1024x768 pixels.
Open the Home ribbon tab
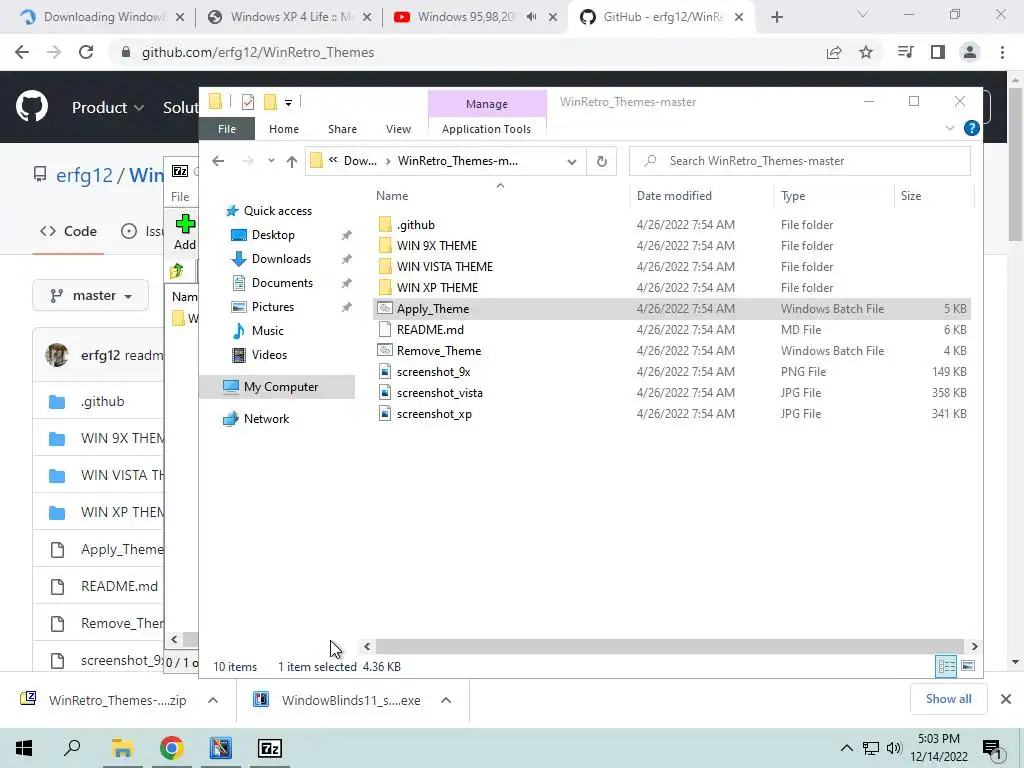click(x=283, y=129)
